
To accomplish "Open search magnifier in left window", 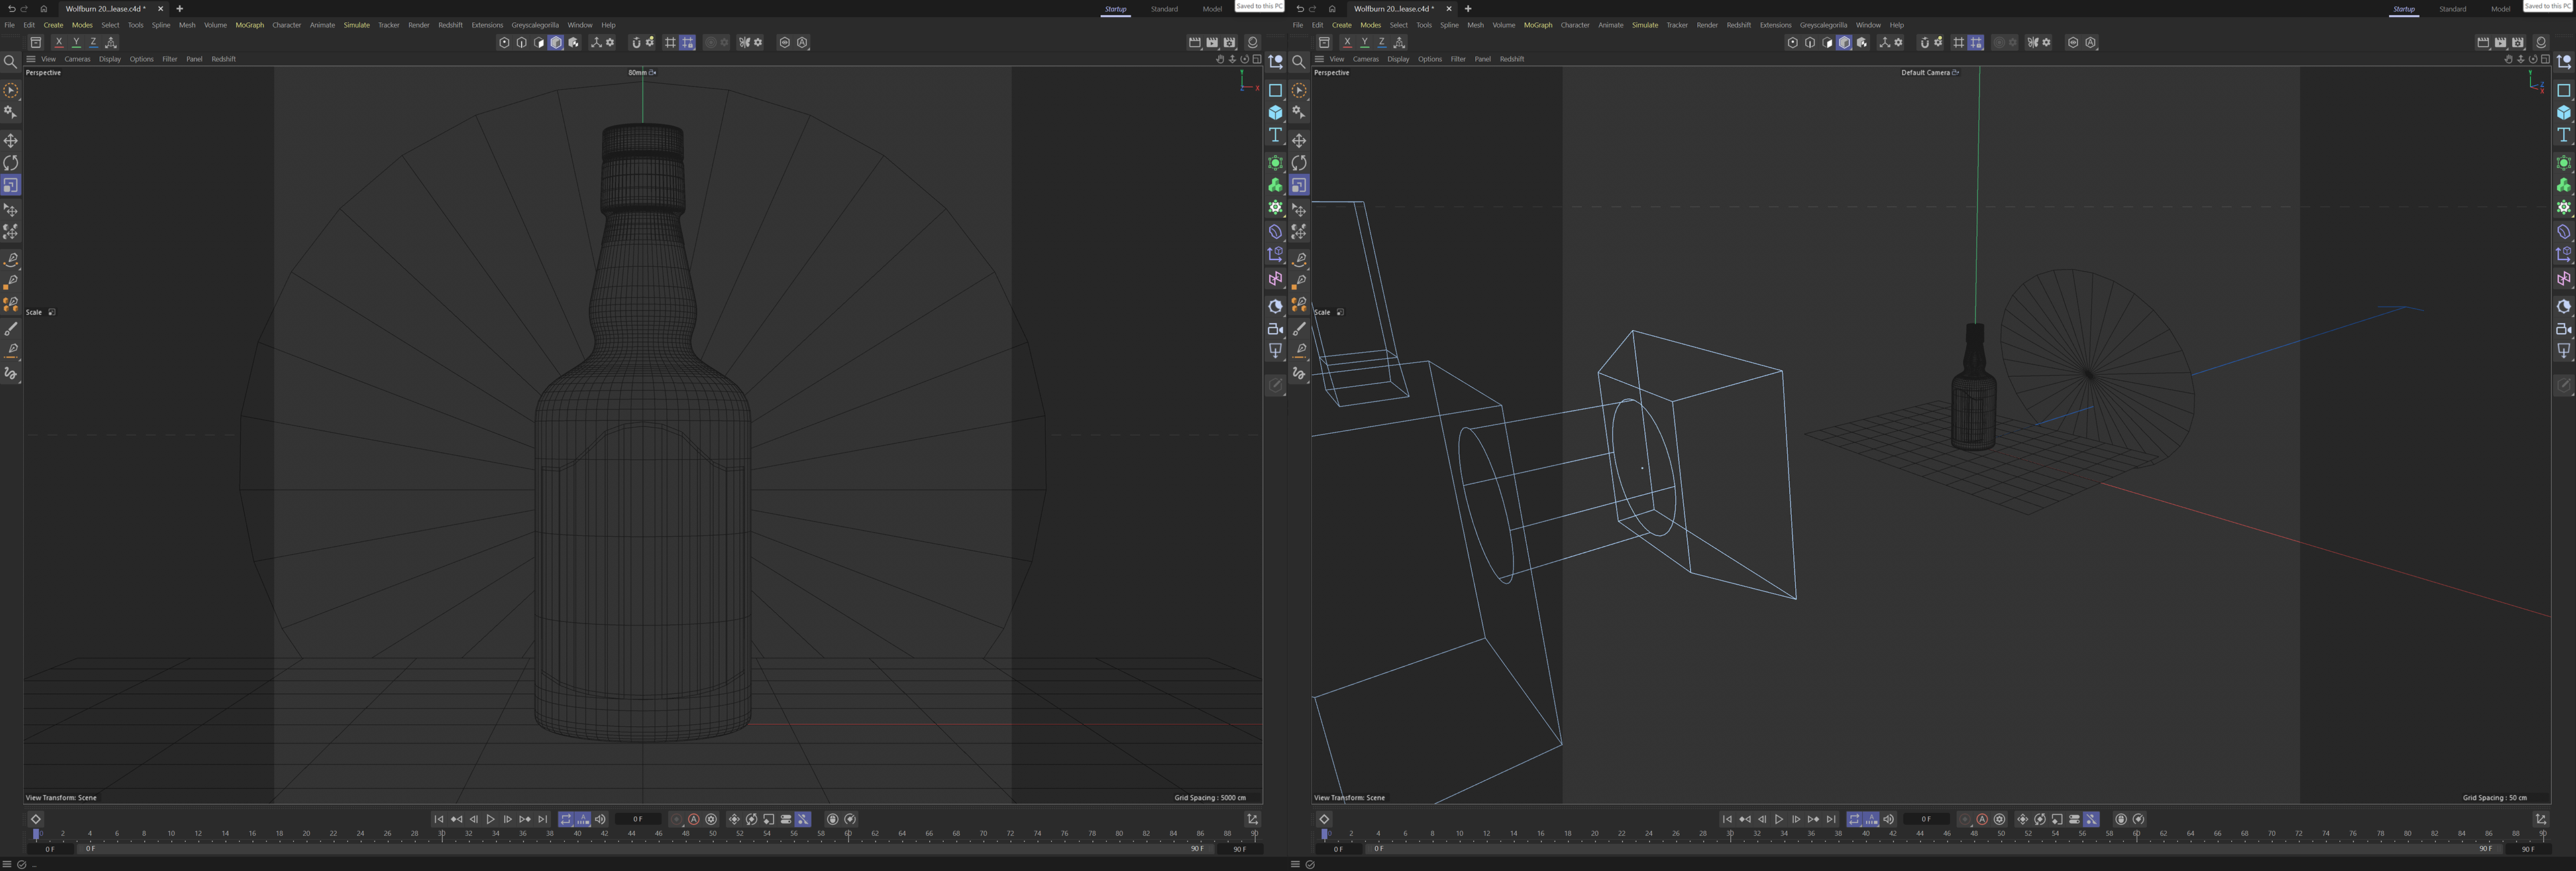I will [11, 62].
